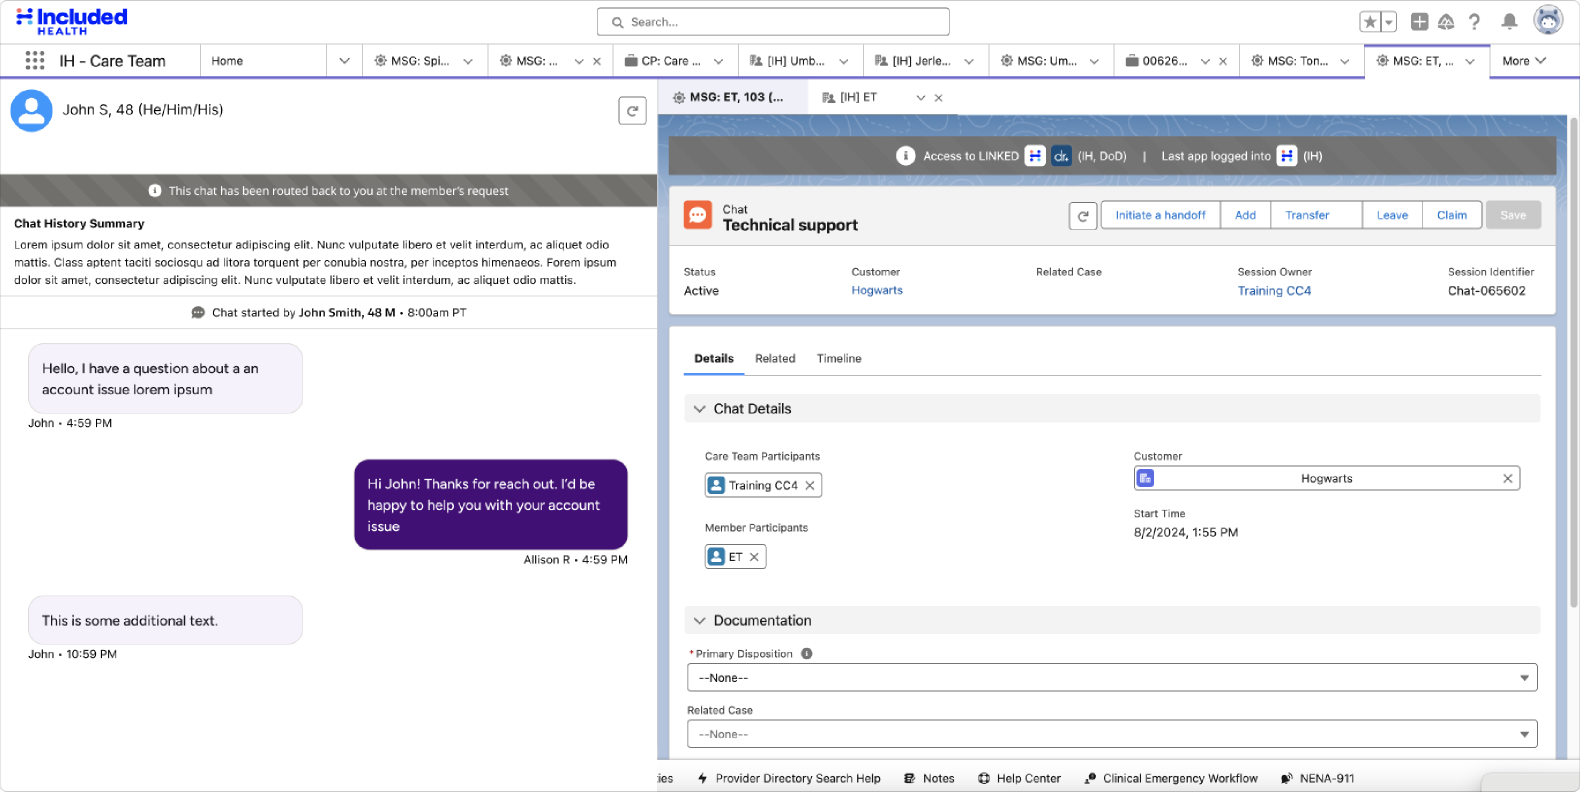
Task: Click Primary Disposition help info icon
Action: (x=806, y=654)
